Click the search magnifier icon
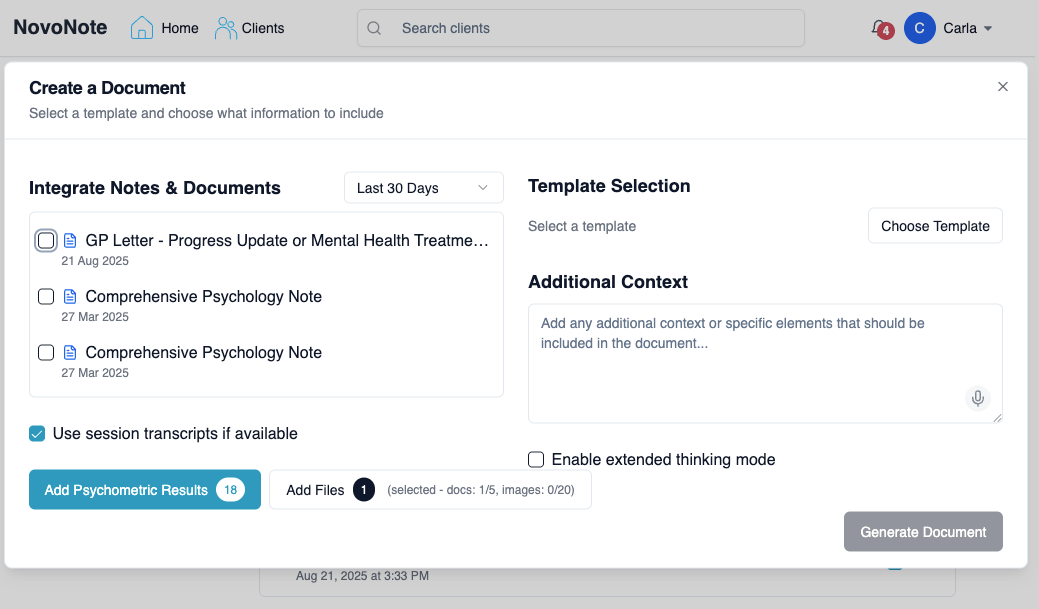The image size is (1039, 609). [x=375, y=28]
